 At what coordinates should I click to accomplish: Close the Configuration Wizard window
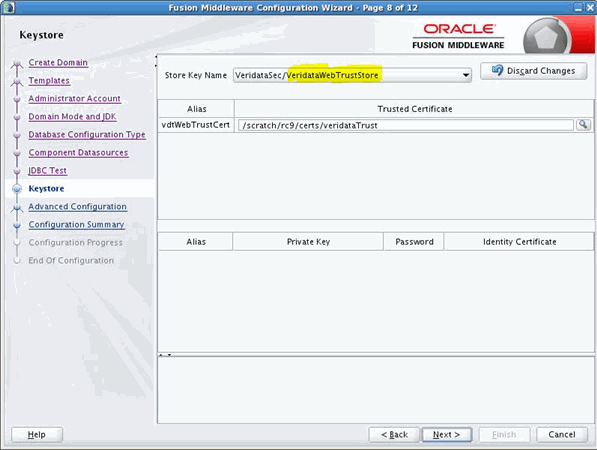(x=591, y=7)
